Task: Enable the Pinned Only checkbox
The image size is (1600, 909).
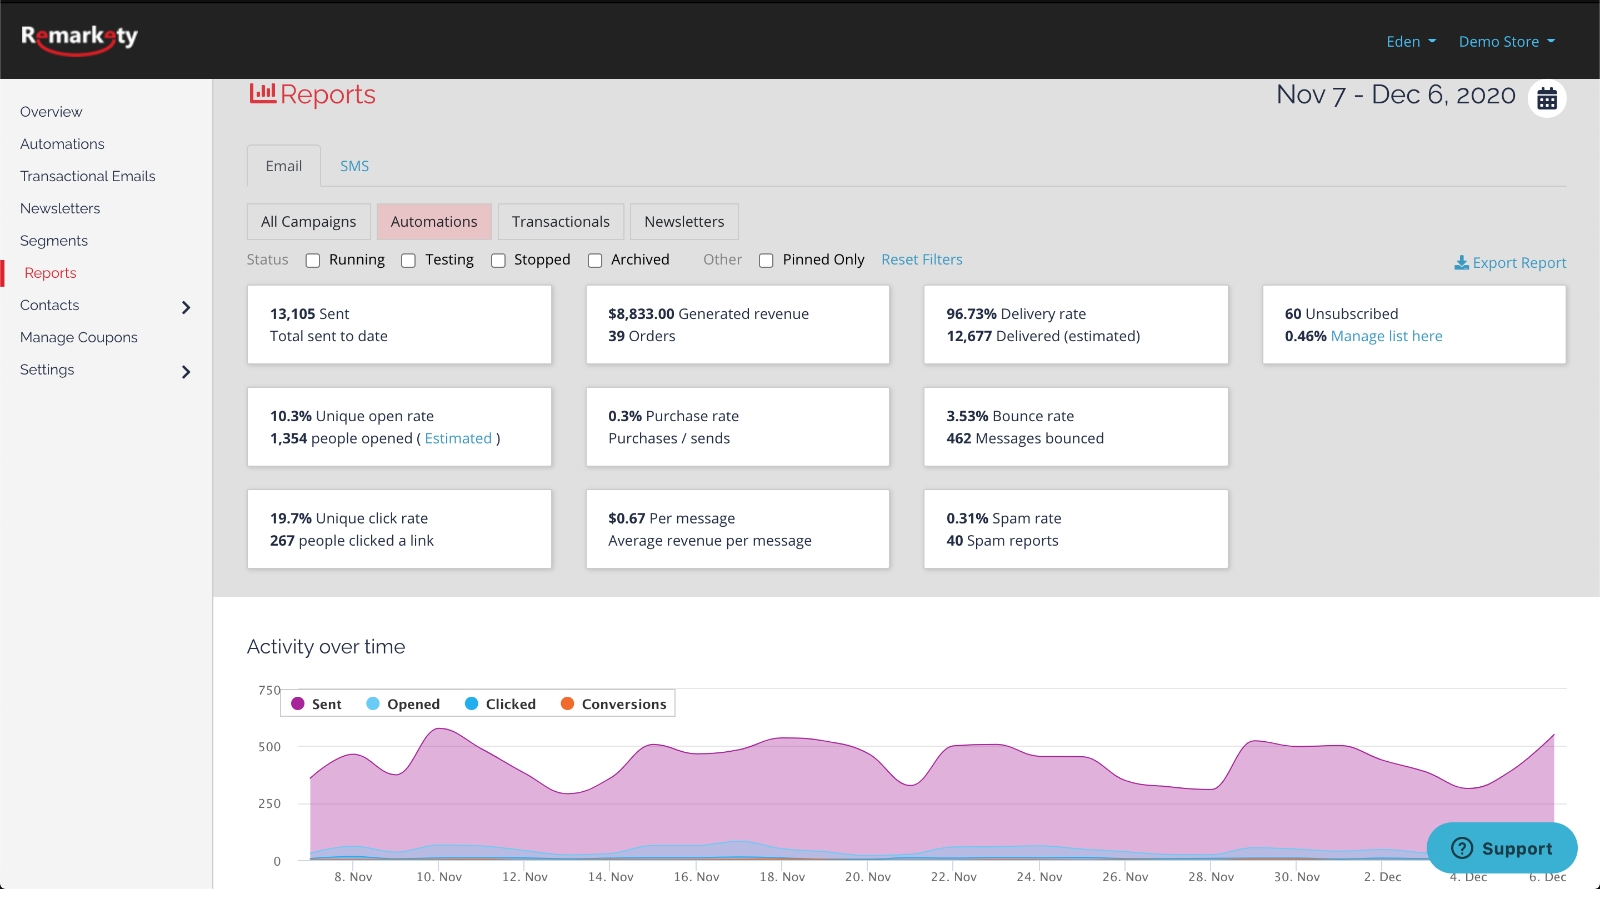Action: [766, 260]
